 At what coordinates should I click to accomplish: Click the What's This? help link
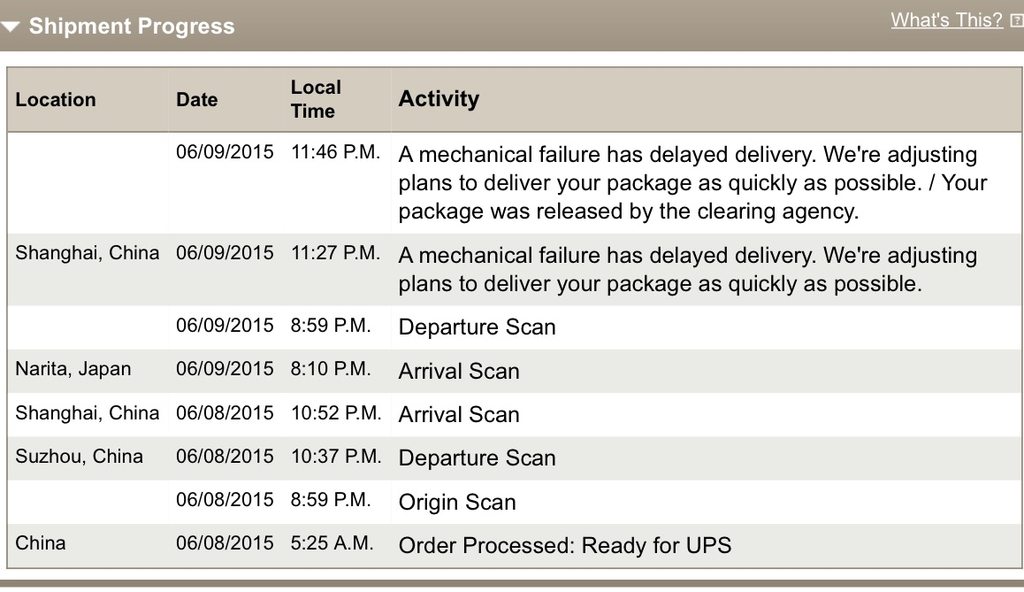point(946,20)
